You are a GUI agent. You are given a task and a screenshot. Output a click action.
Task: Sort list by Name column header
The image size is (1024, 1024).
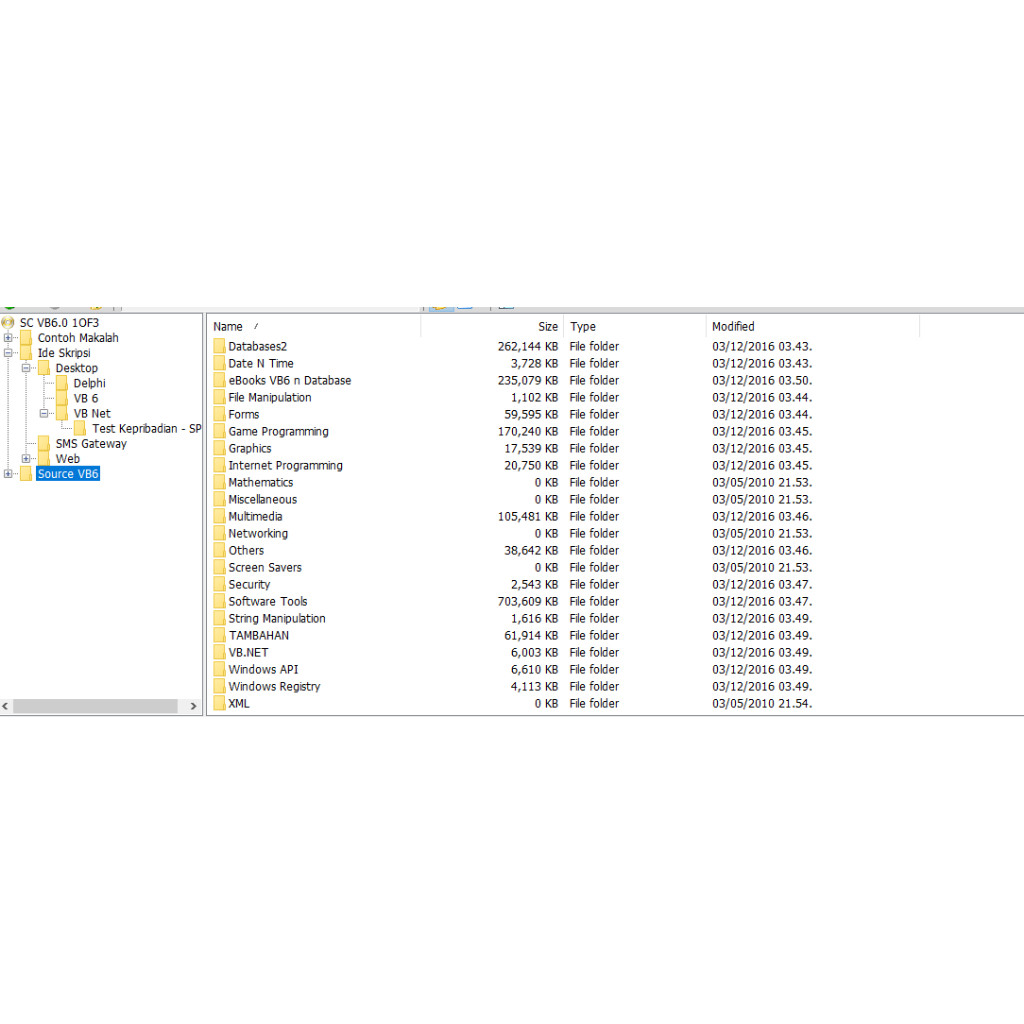coord(314,327)
